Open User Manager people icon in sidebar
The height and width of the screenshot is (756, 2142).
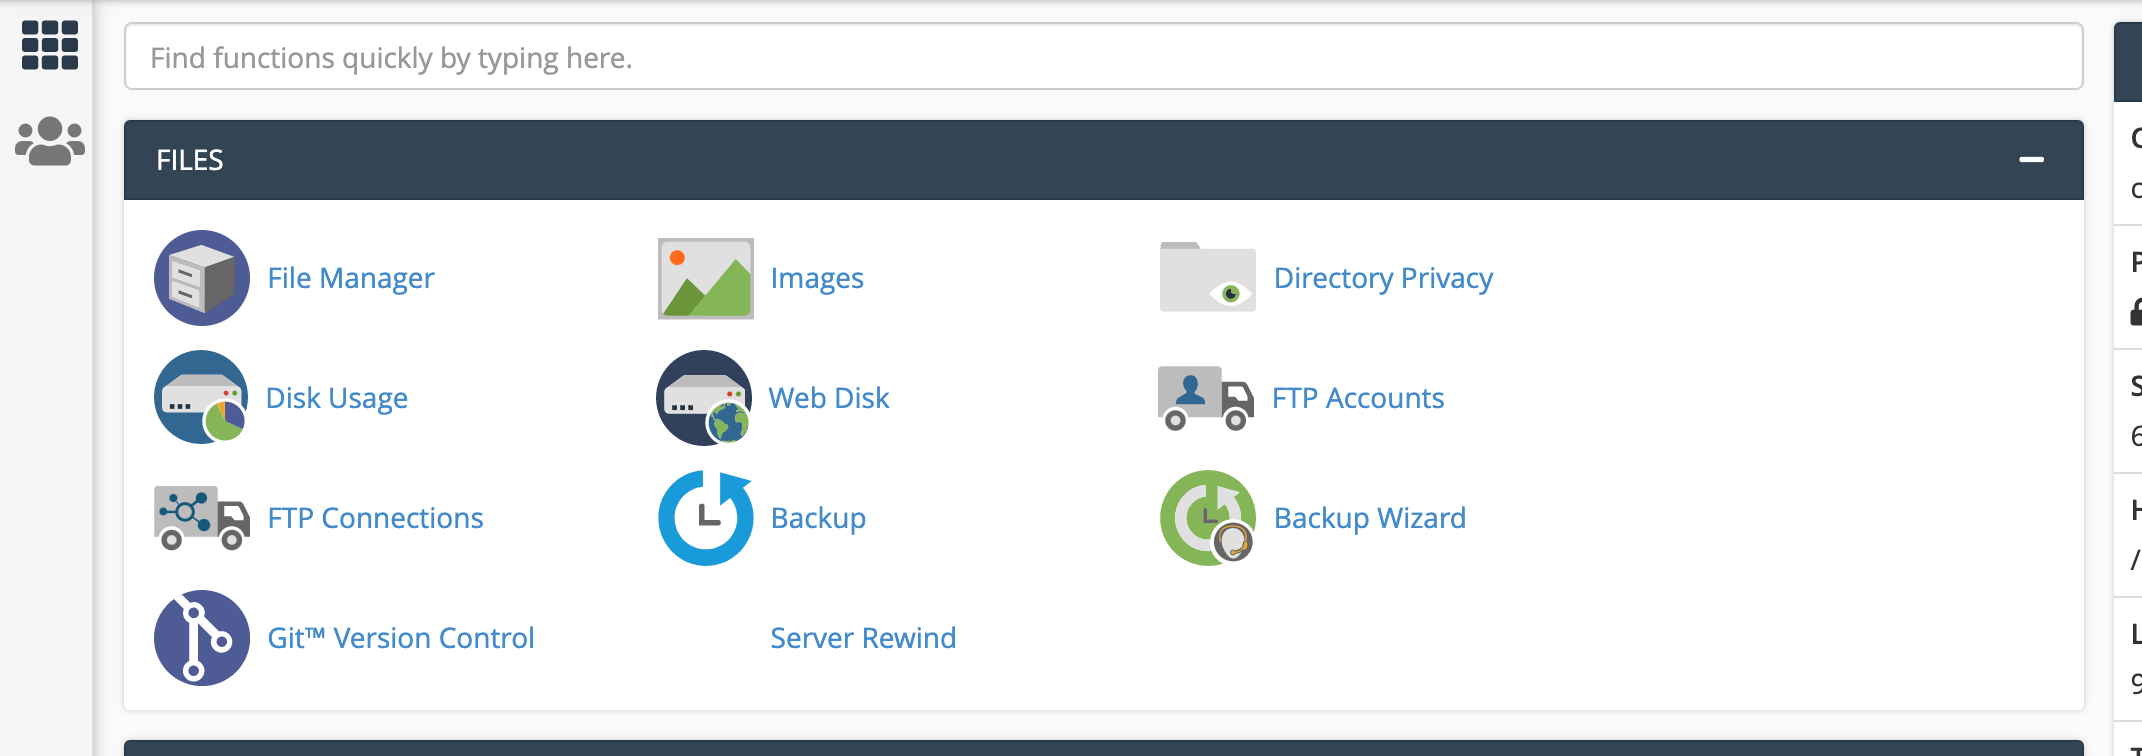click(50, 141)
